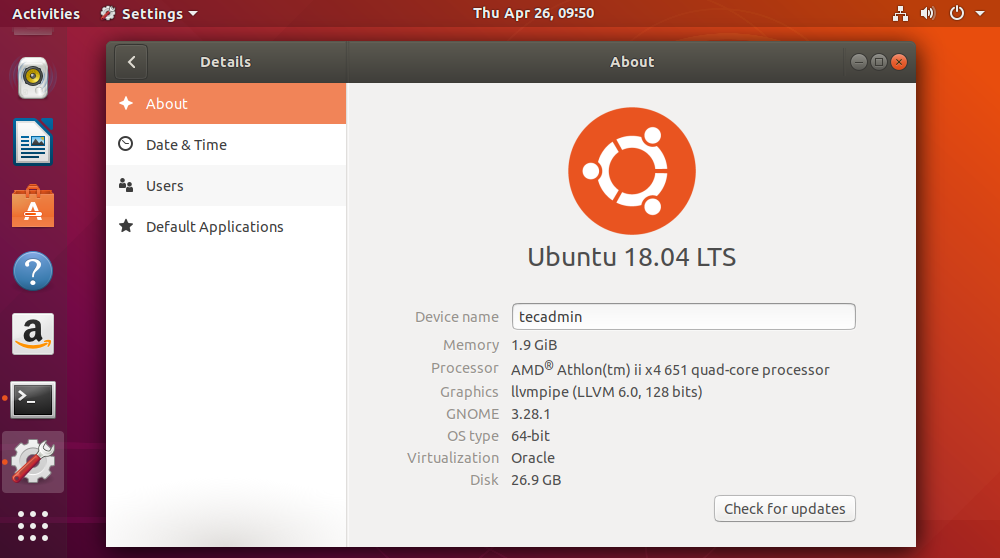Viewport: 1000px width, 558px height.
Task: Click the Ubuntu logo
Action: (x=631, y=171)
